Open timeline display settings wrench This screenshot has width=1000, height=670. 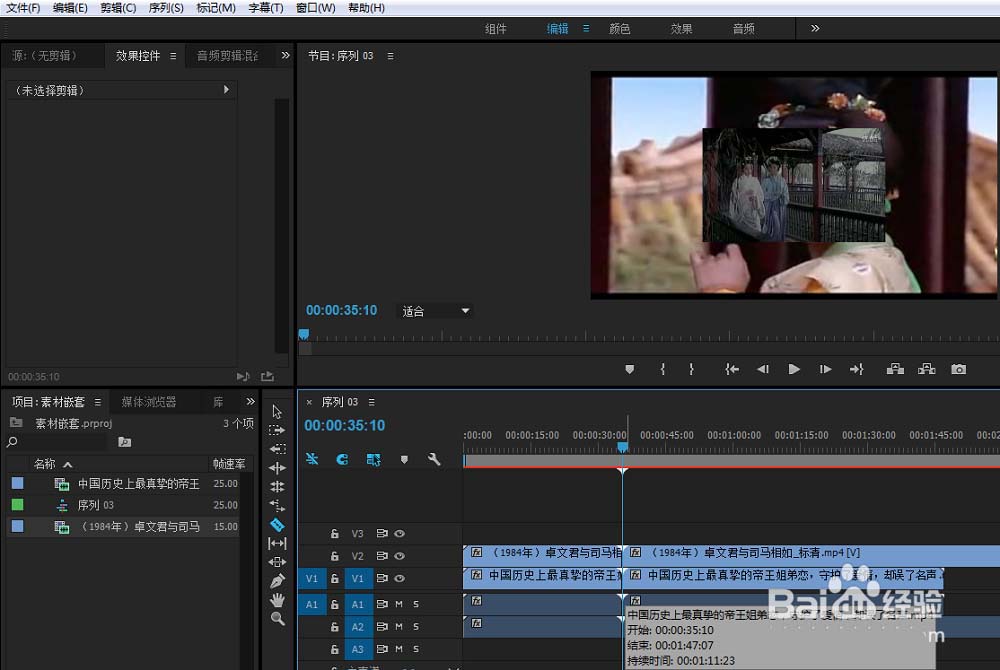click(x=434, y=459)
